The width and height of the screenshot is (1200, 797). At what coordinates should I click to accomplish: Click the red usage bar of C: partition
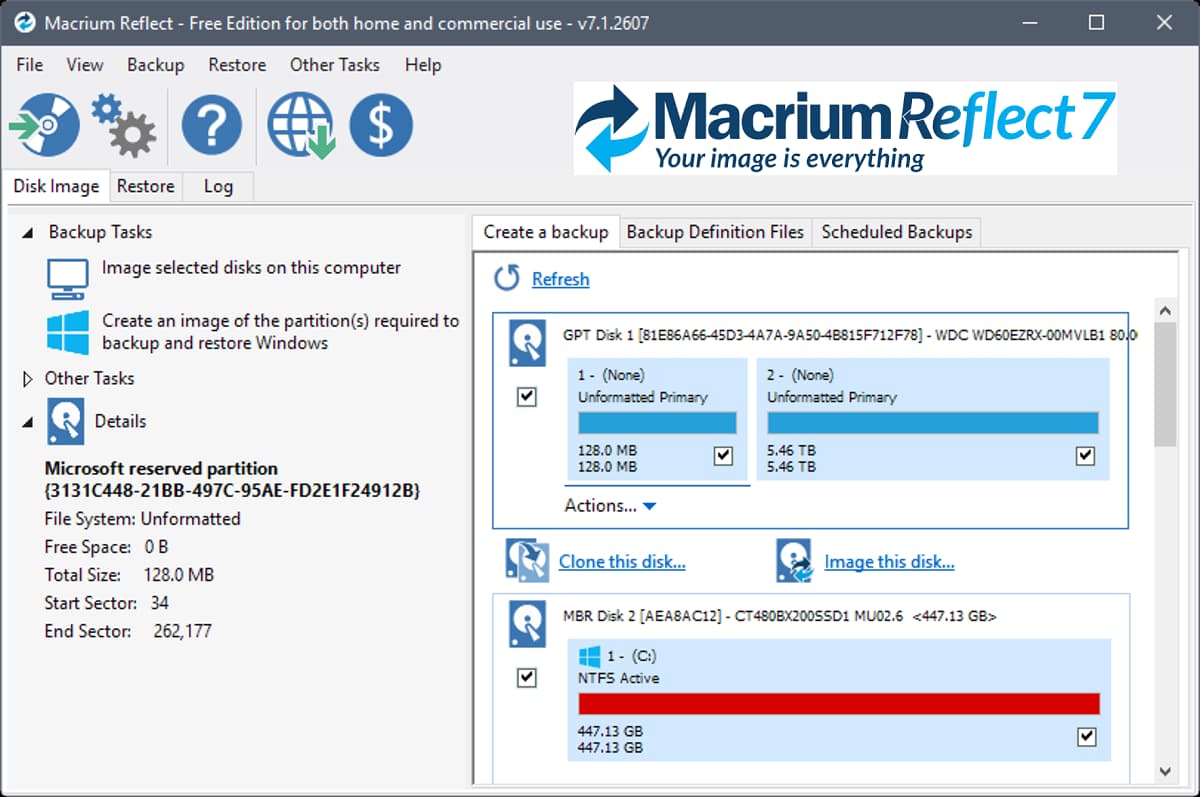pyautogui.click(x=839, y=703)
